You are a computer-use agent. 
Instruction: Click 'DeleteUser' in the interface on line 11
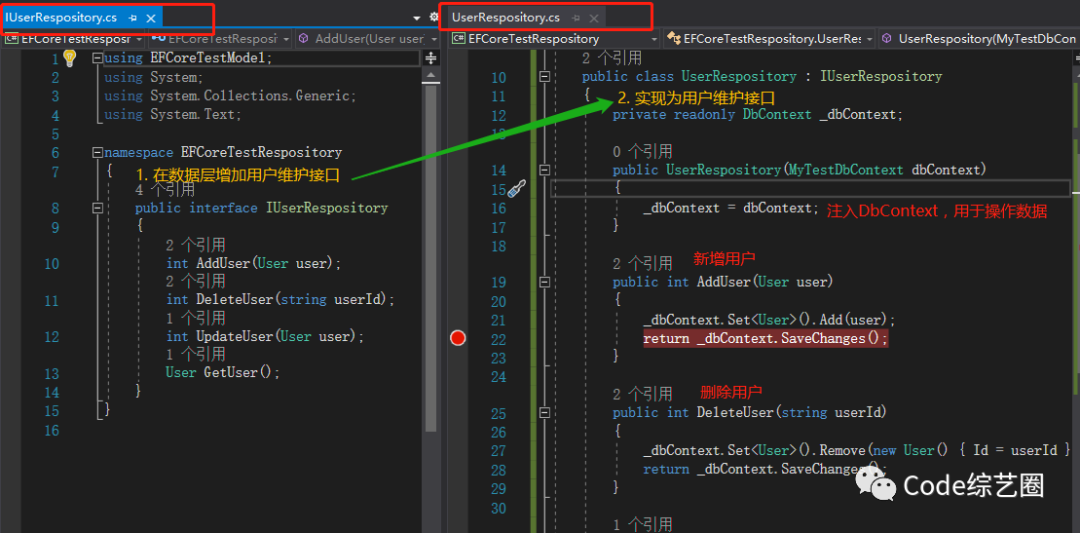235,300
